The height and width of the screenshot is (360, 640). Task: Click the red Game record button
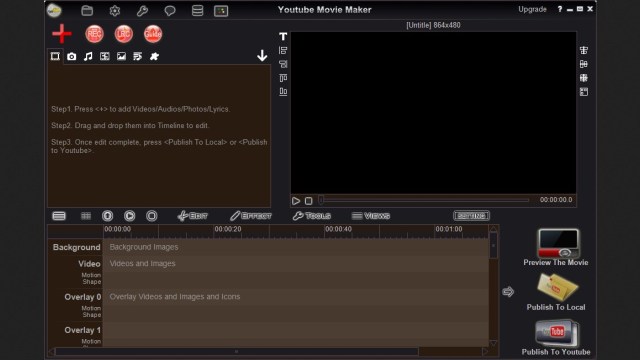[x=153, y=34]
